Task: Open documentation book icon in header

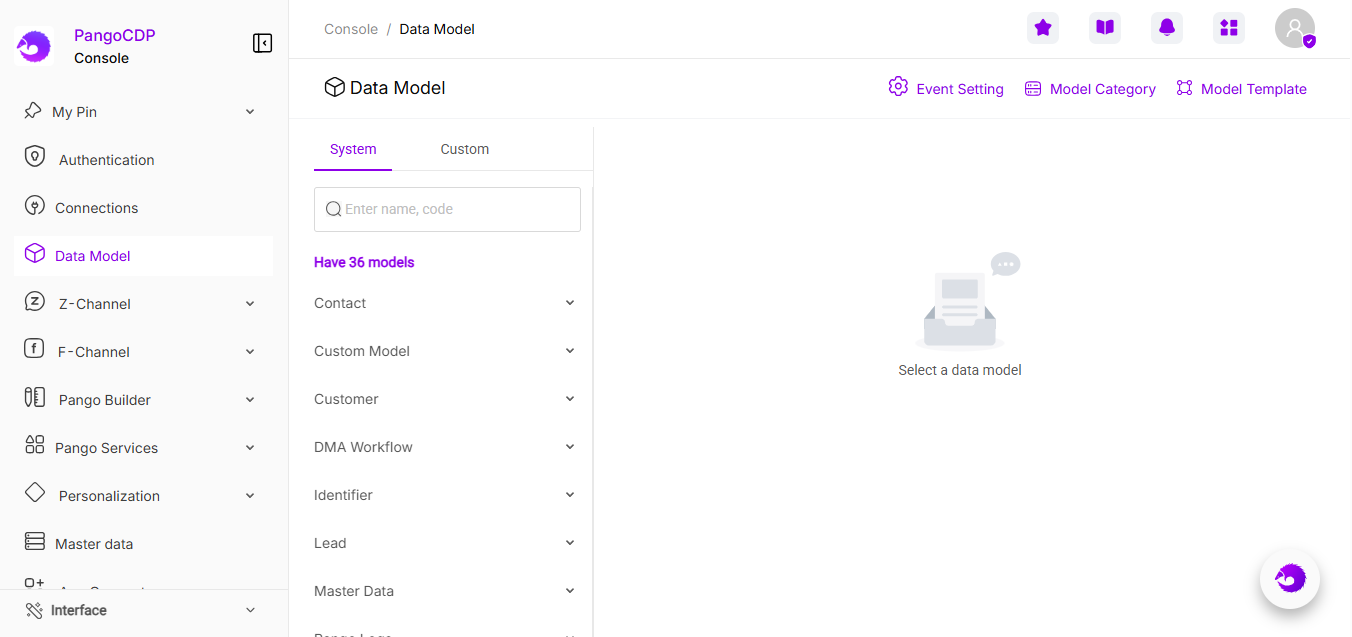Action: click(x=1105, y=28)
